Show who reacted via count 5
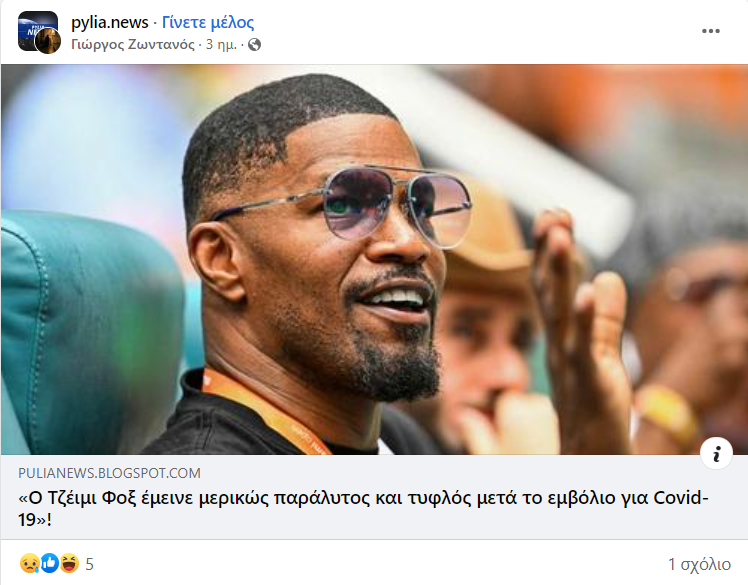This screenshot has height=585, width=748. (90, 564)
